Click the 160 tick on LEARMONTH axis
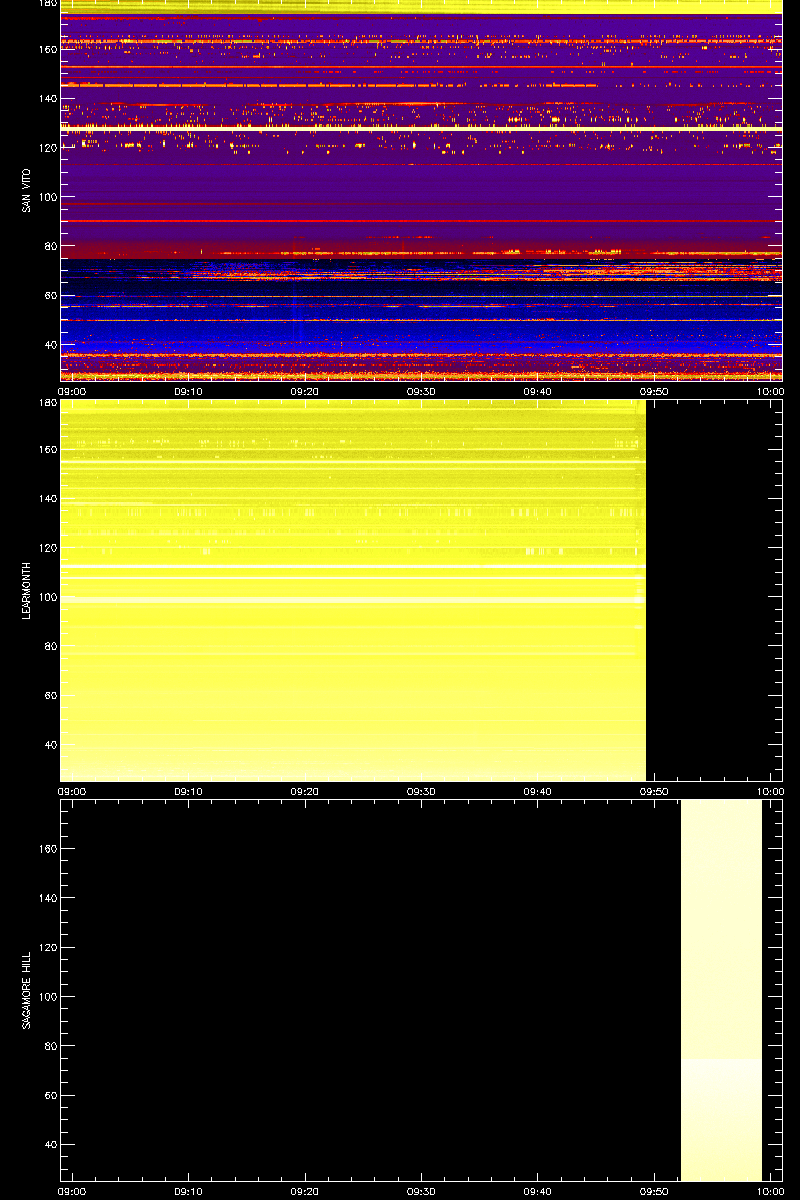 pos(49,449)
